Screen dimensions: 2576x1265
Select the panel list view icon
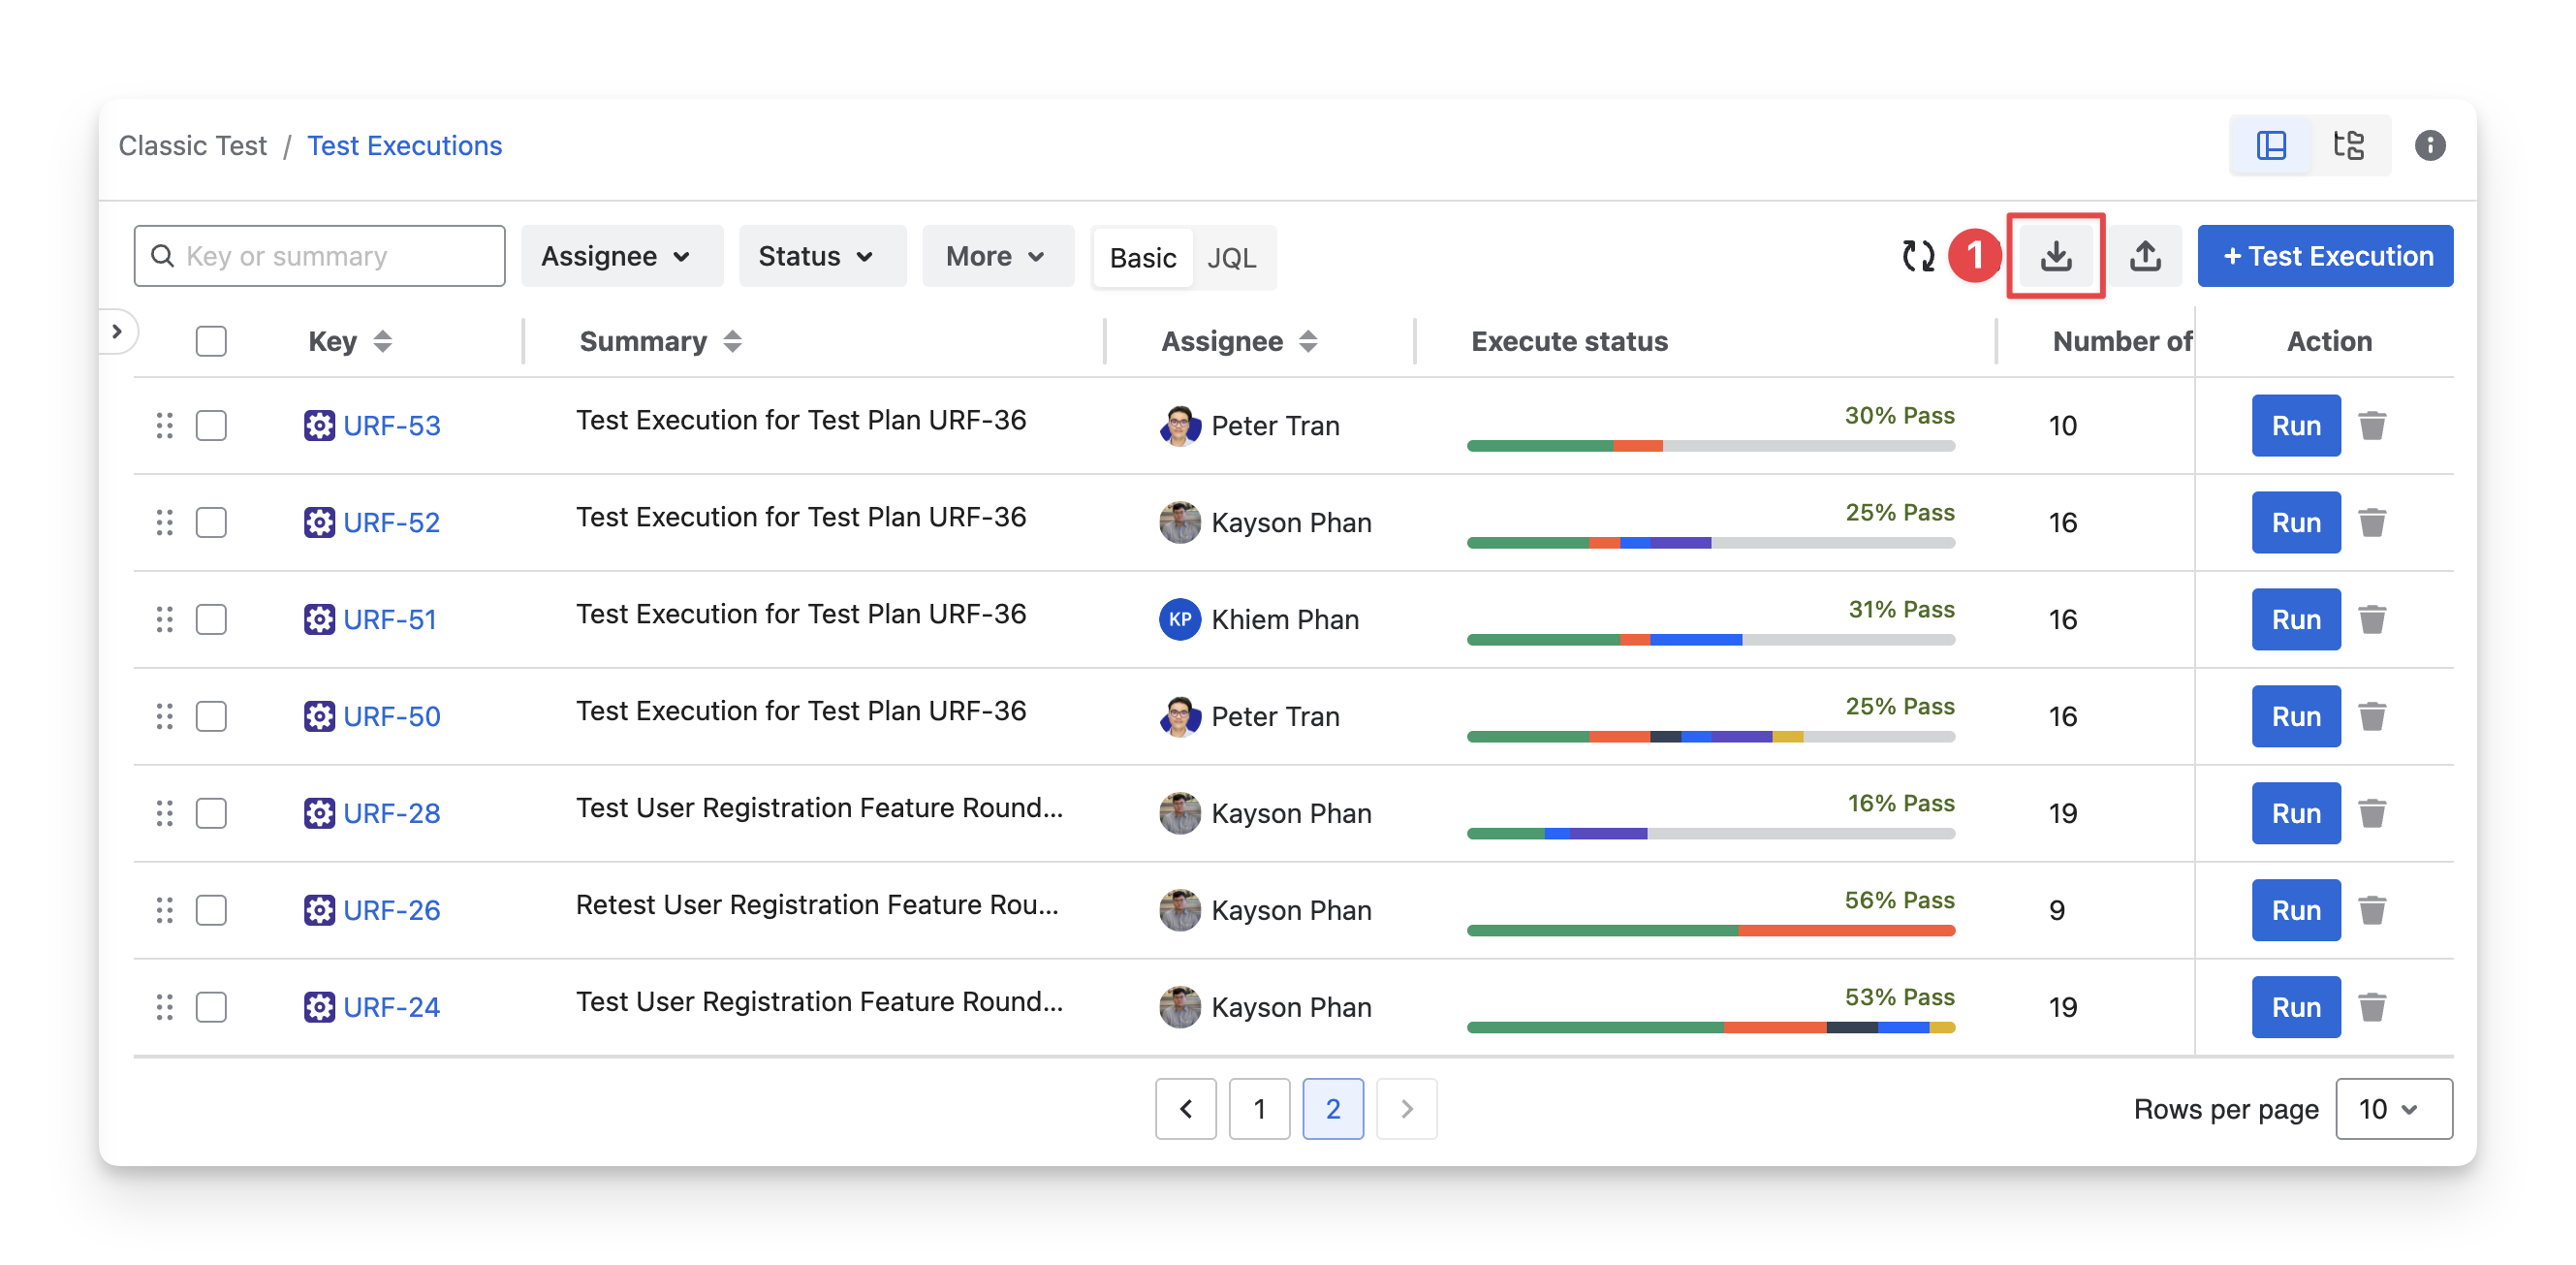pos(2271,146)
